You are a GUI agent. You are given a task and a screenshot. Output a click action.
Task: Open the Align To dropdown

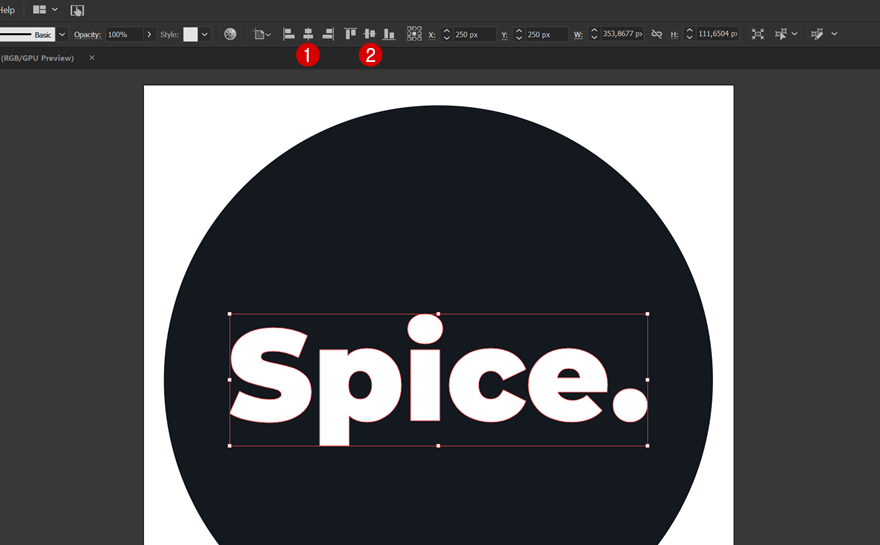[x=262, y=34]
